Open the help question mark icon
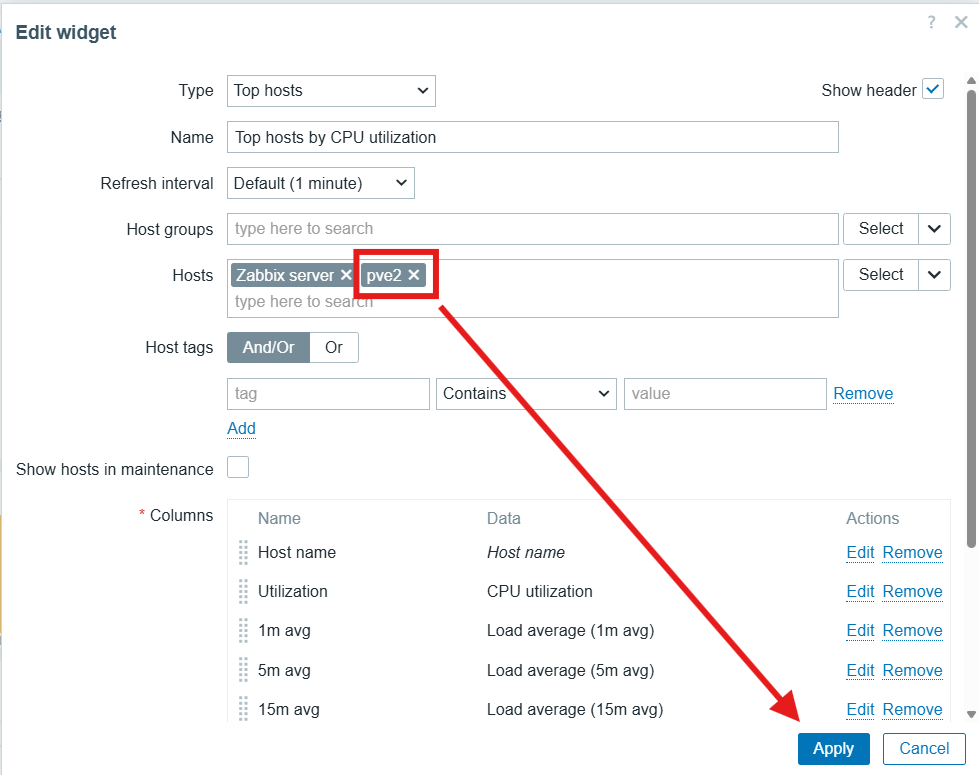Viewport: 979px width, 775px height. [932, 22]
